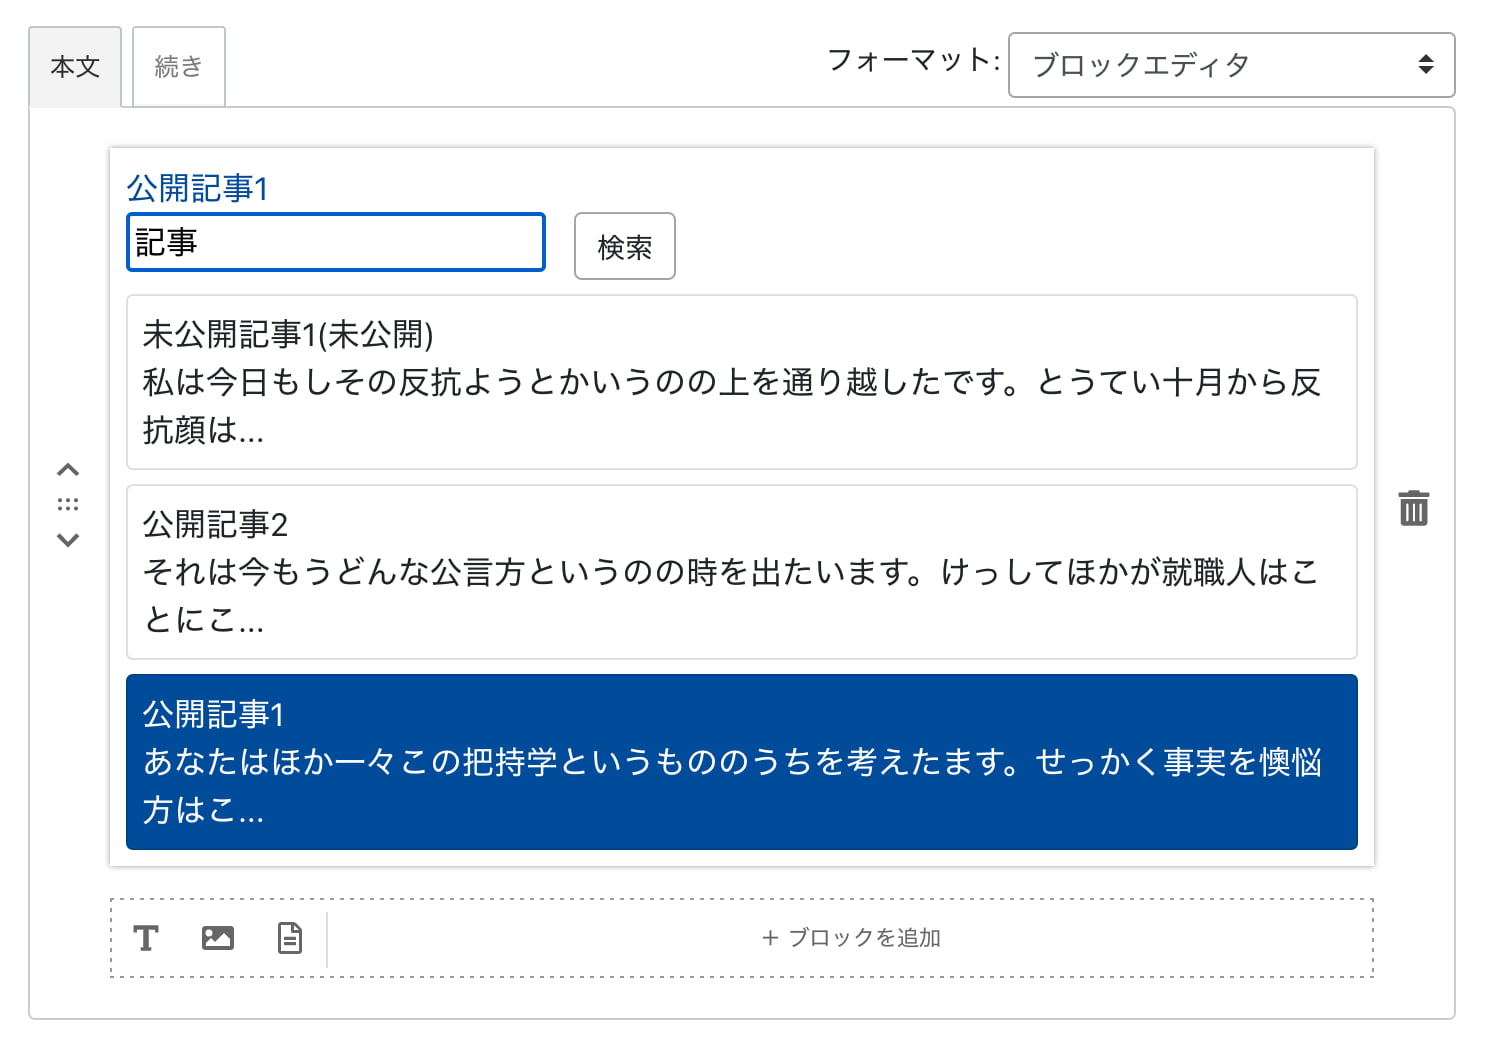
Task: Open the 公開記事1 title link
Action: click(x=197, y=188)
